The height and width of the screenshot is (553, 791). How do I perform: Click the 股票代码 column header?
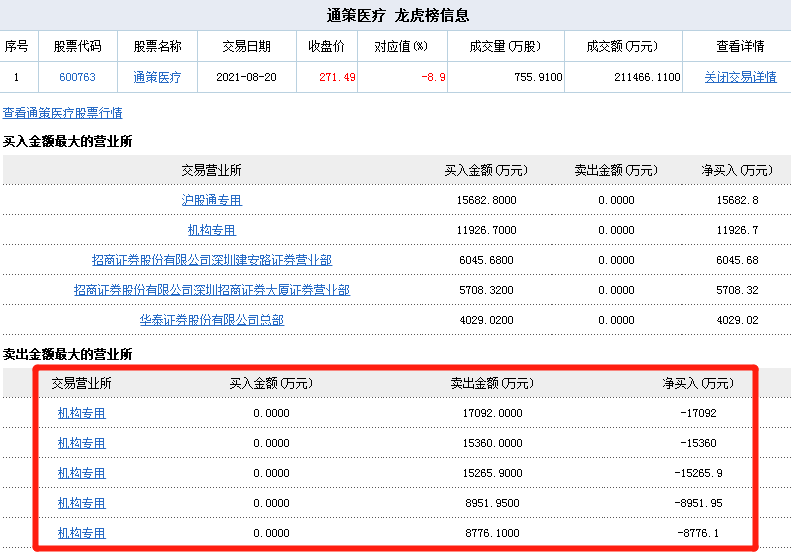click(x=77, y=46)
